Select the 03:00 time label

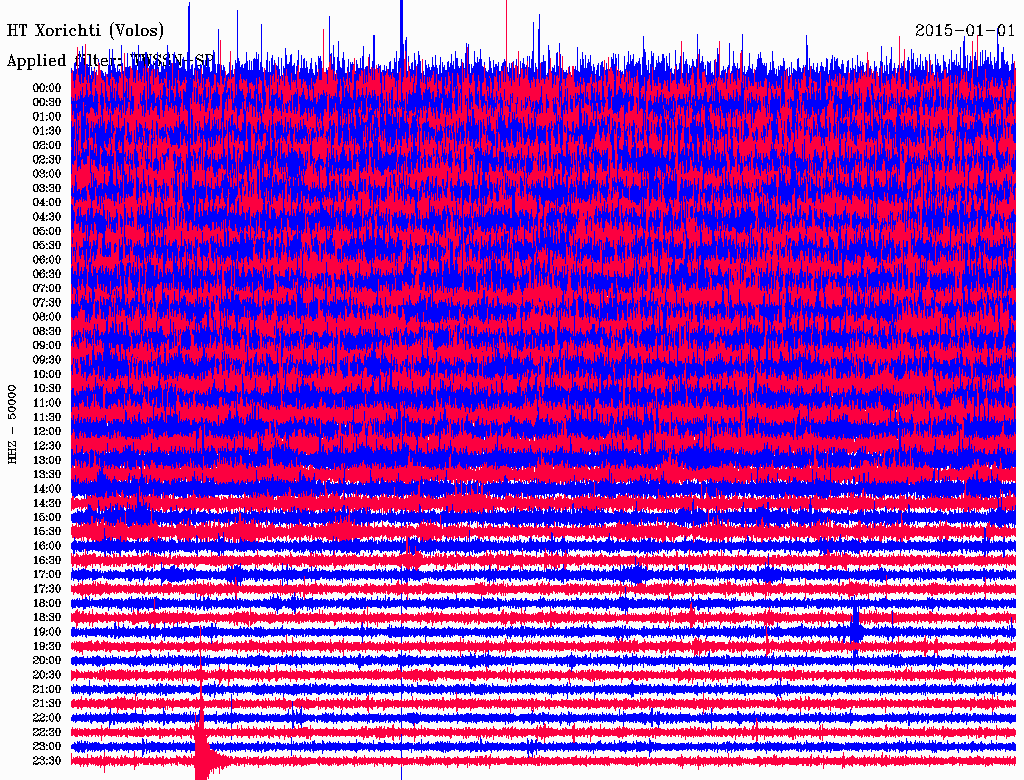coord(47,174)
